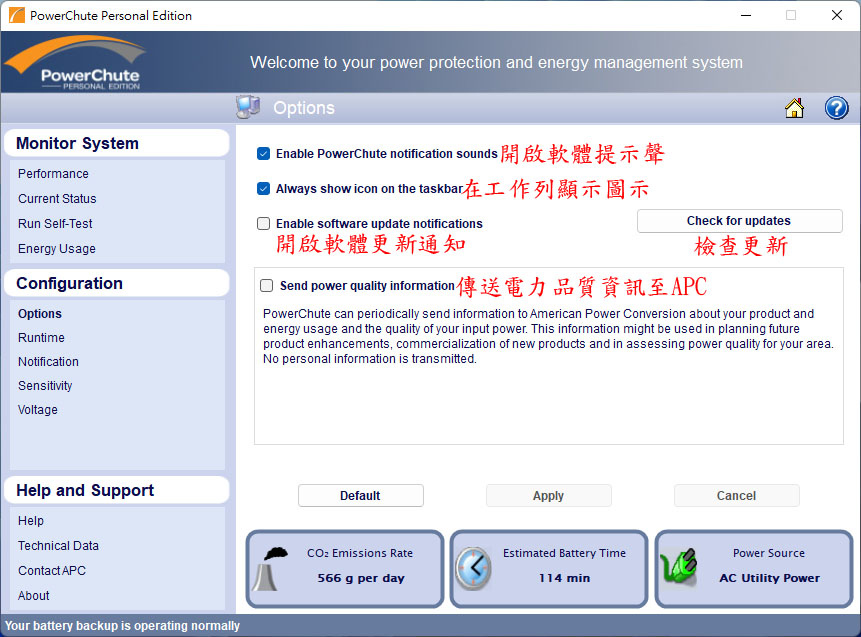
Task: Click the 566 g per day value
Action: pos(361,578)
